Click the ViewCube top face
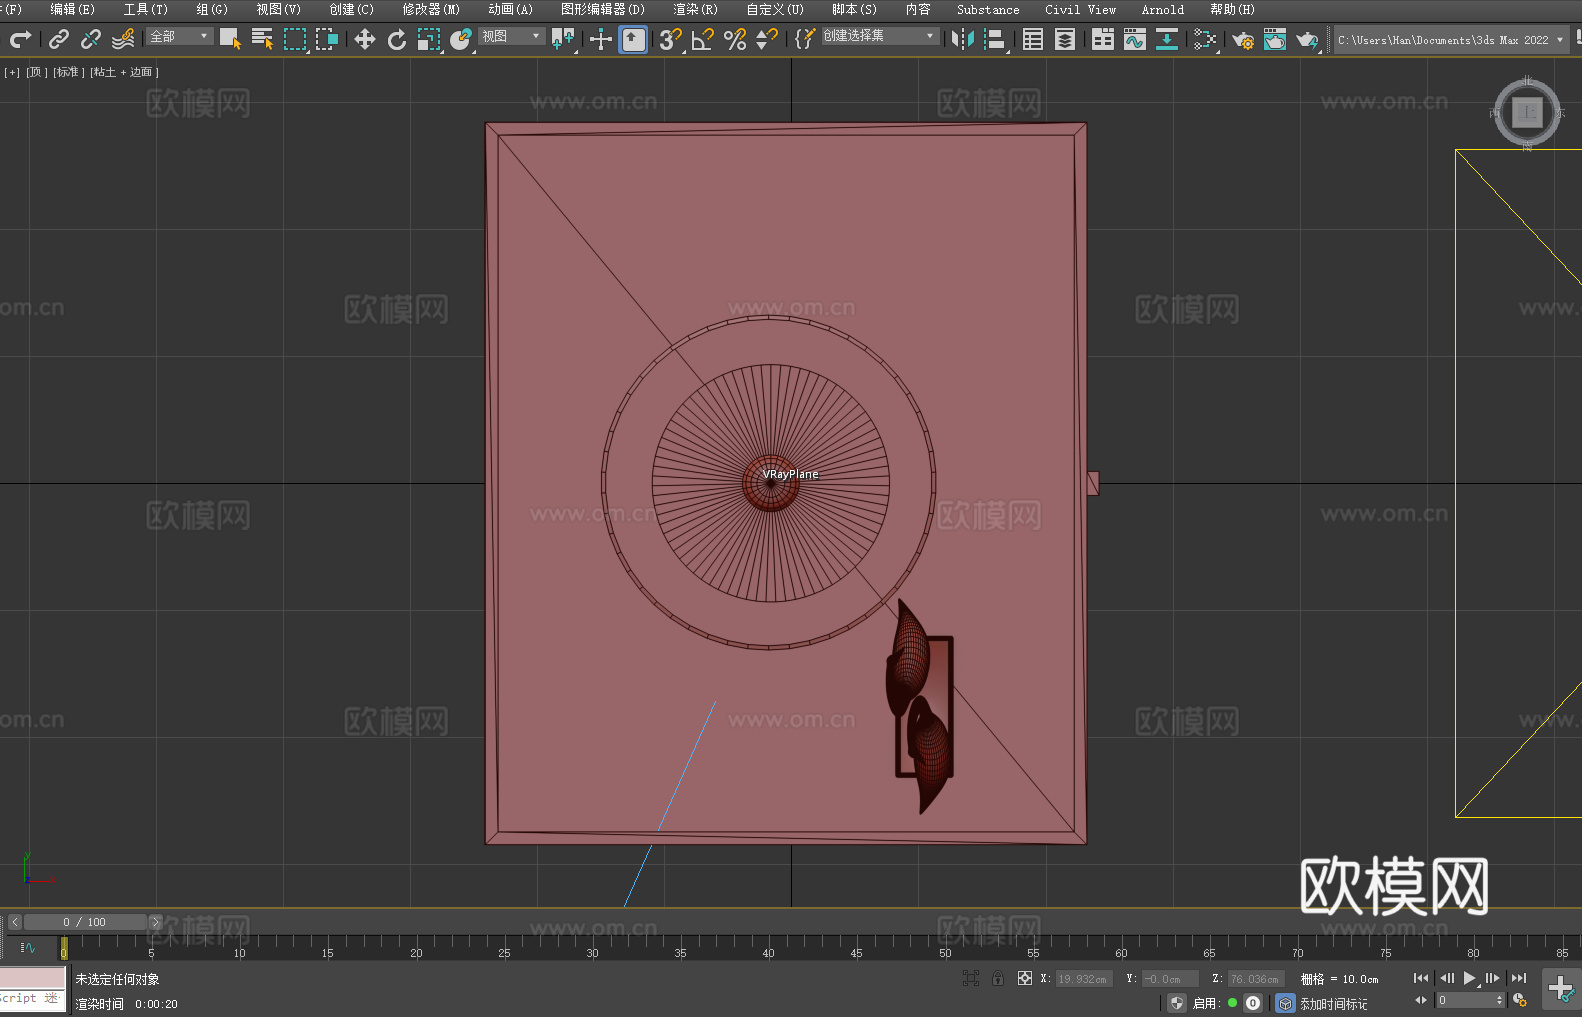This screenshot has width=1582, height=1017. click(1527, 113)
